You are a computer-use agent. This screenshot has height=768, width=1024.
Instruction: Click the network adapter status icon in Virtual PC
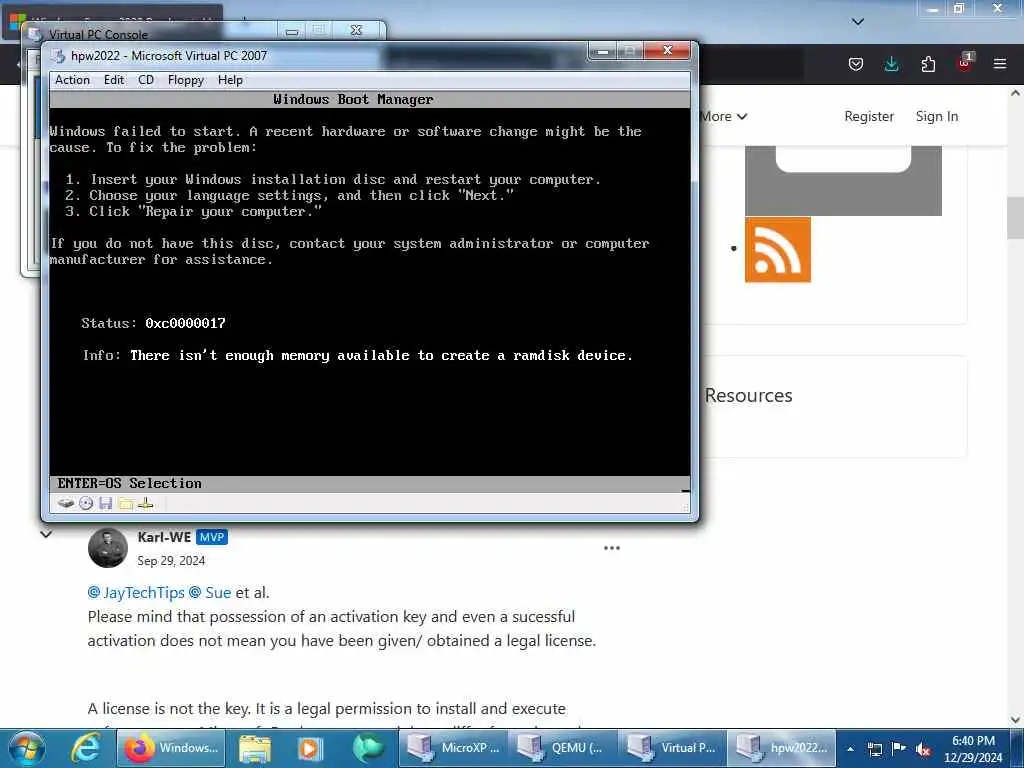tap(146, 504)
